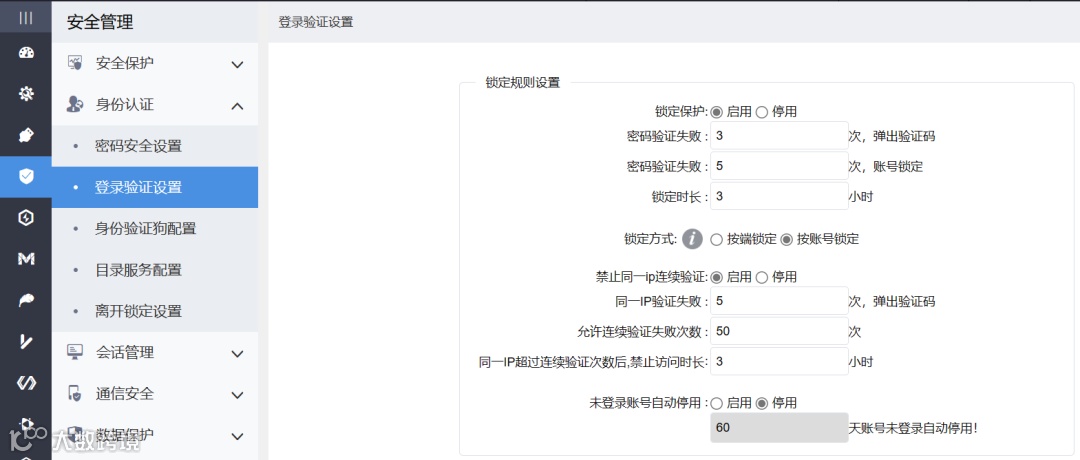Select 停用 for 未登录账号自动停用
Viewport: 1080px width, 460px height.
[x=762, y=403]
